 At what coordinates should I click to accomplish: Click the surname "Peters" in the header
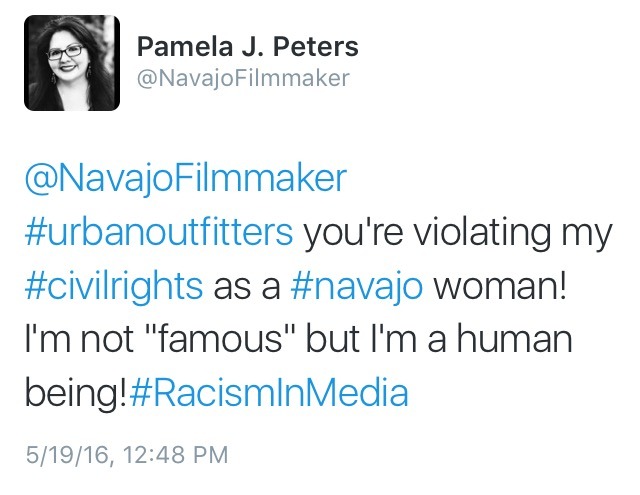316,46
